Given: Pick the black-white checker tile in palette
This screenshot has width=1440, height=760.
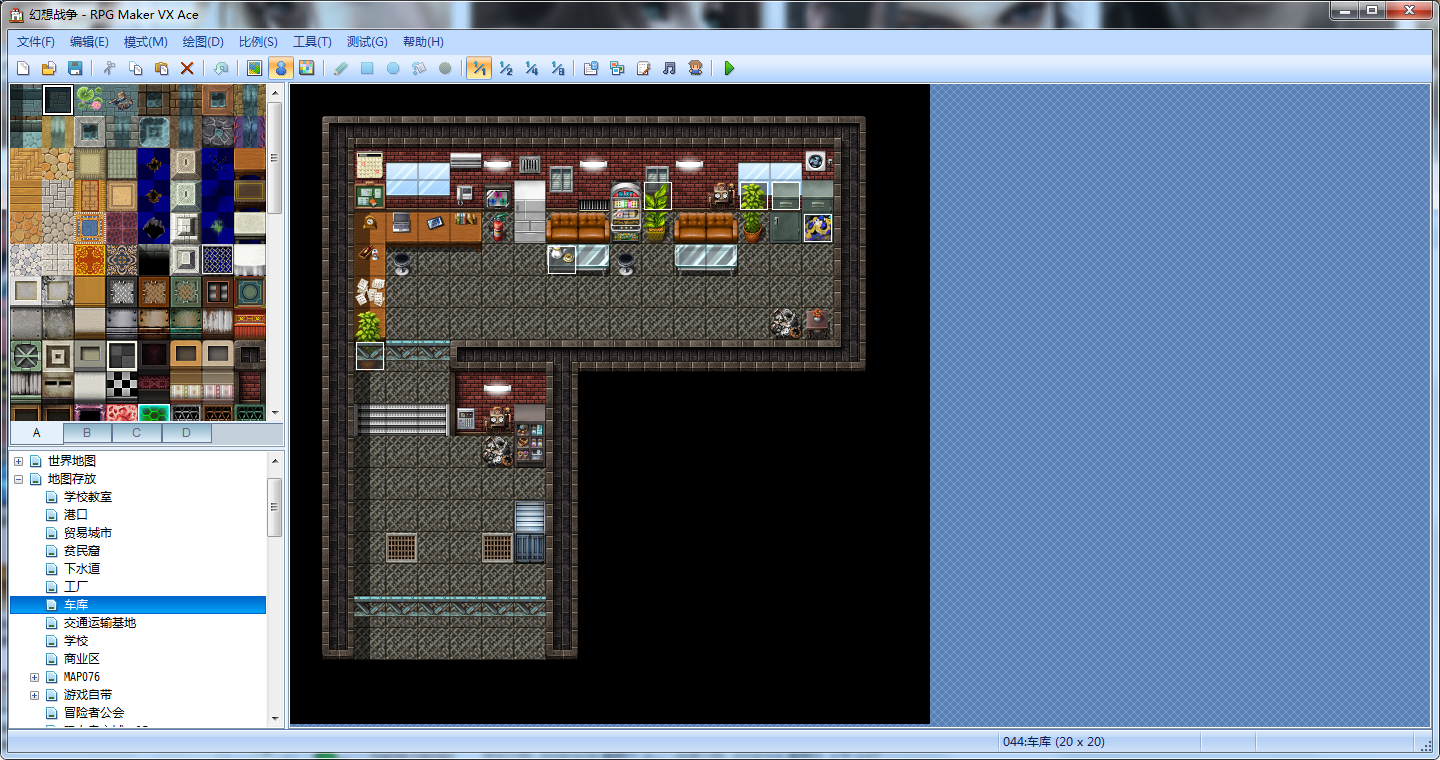Looking at the screenshot, I should click(122, 387).
